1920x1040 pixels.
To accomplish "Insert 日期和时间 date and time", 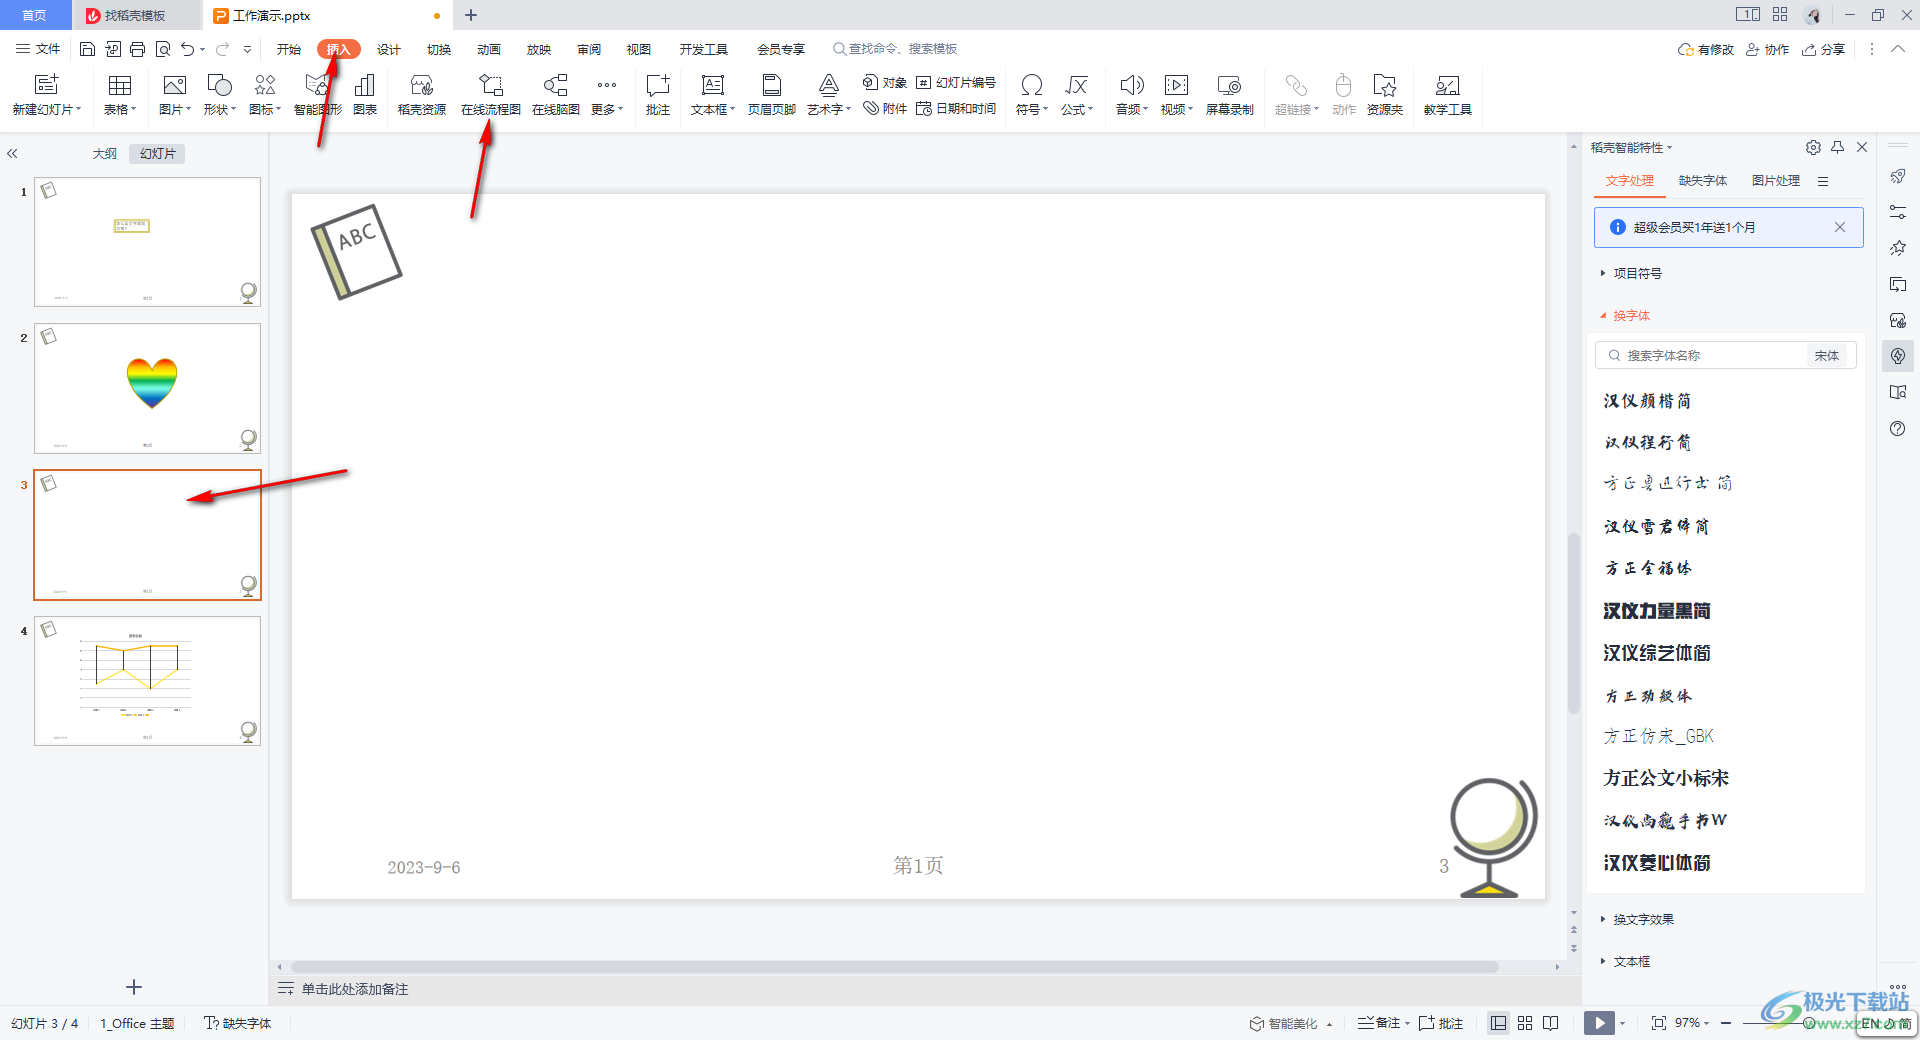I will pos(956,109).
